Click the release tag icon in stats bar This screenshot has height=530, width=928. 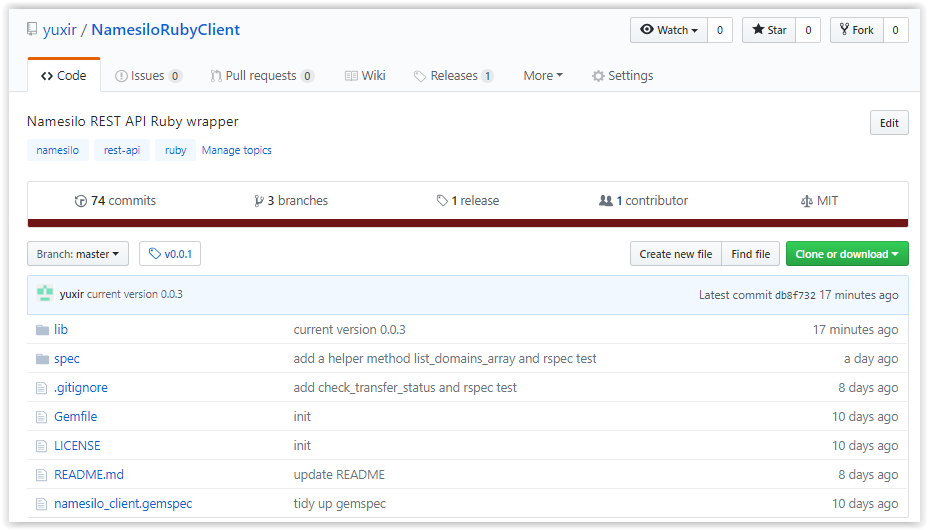pyautogui.click(x=442, y=201)
